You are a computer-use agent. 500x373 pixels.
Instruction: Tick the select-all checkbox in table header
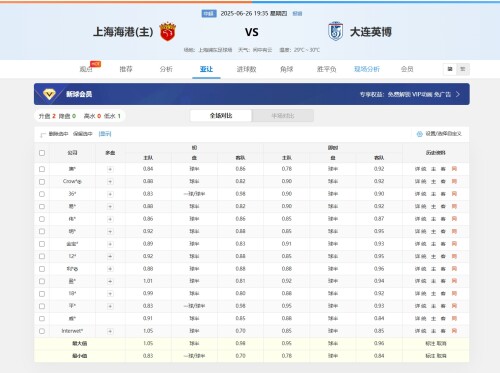(x=42, y=153)
